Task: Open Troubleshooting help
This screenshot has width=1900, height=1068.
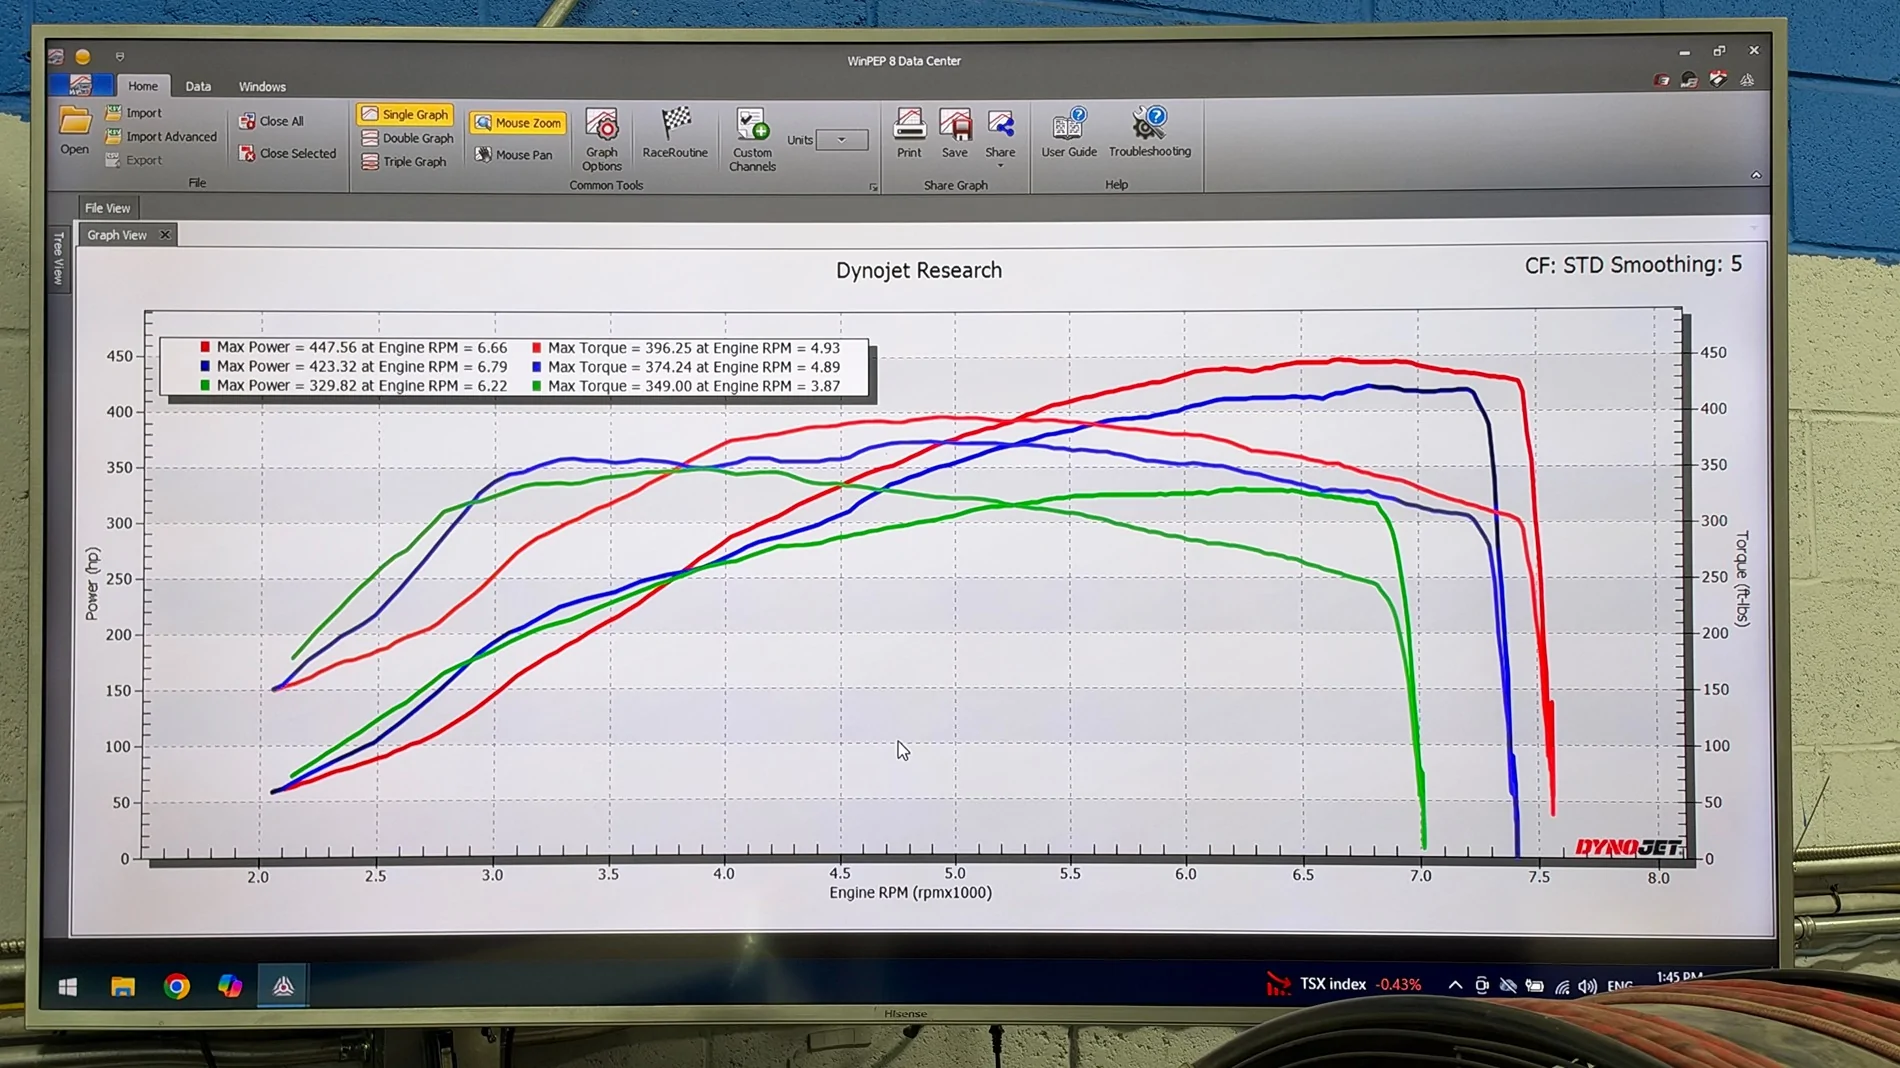Action: (x=1150, y=133)
